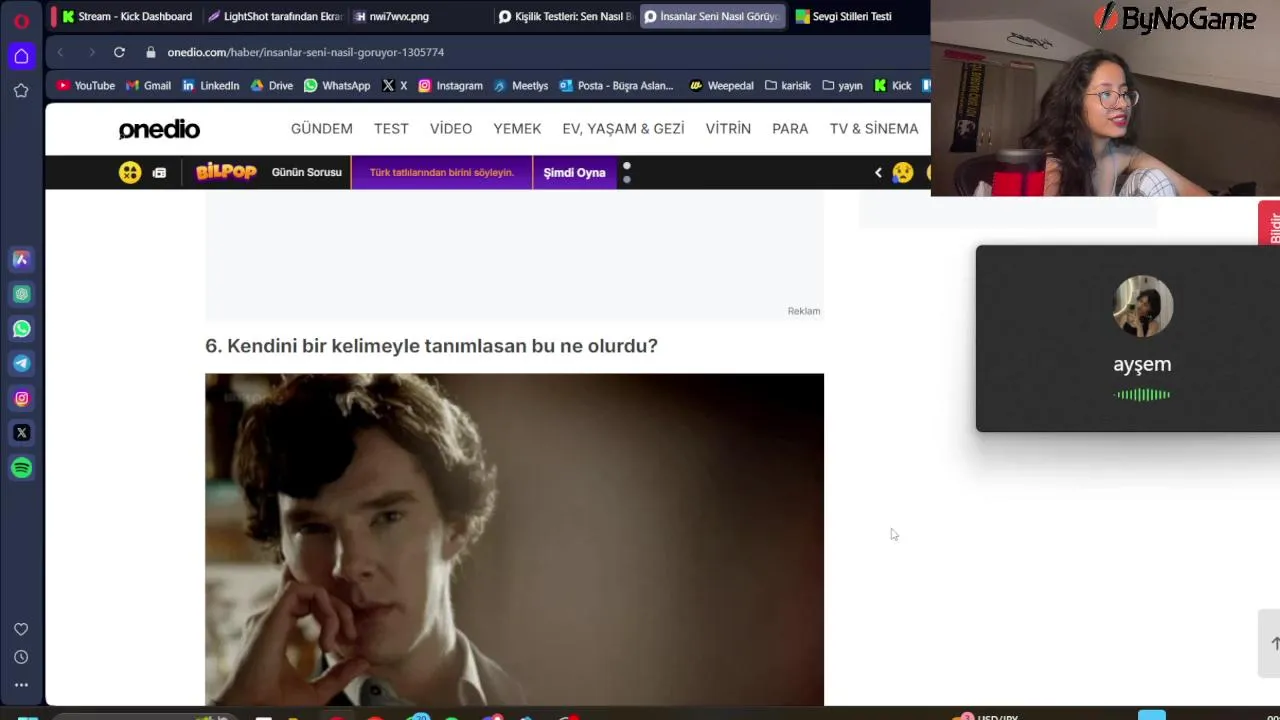This screenshot has width=1280, height=720.
Task: Open sidebar three-dot settings menu
Action: coord(21,685)
